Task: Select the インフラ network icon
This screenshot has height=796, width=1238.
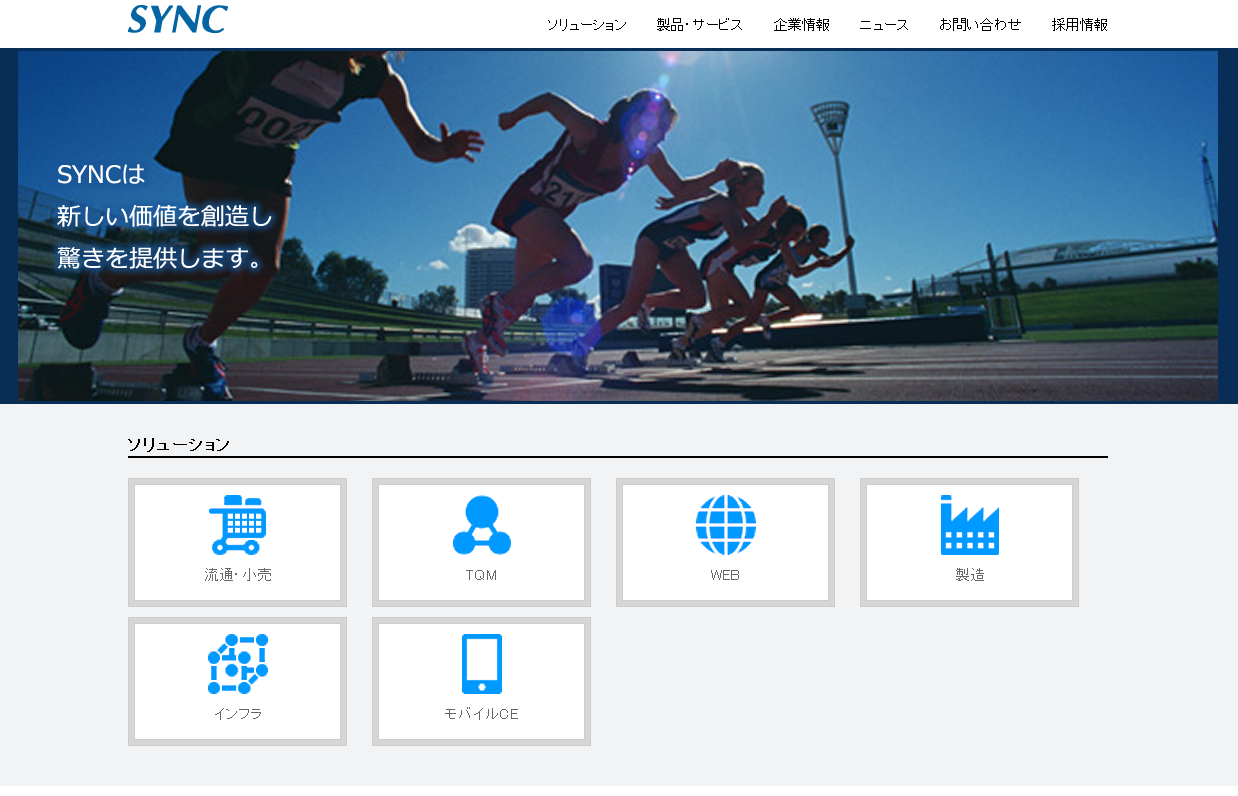Action: 237,664
